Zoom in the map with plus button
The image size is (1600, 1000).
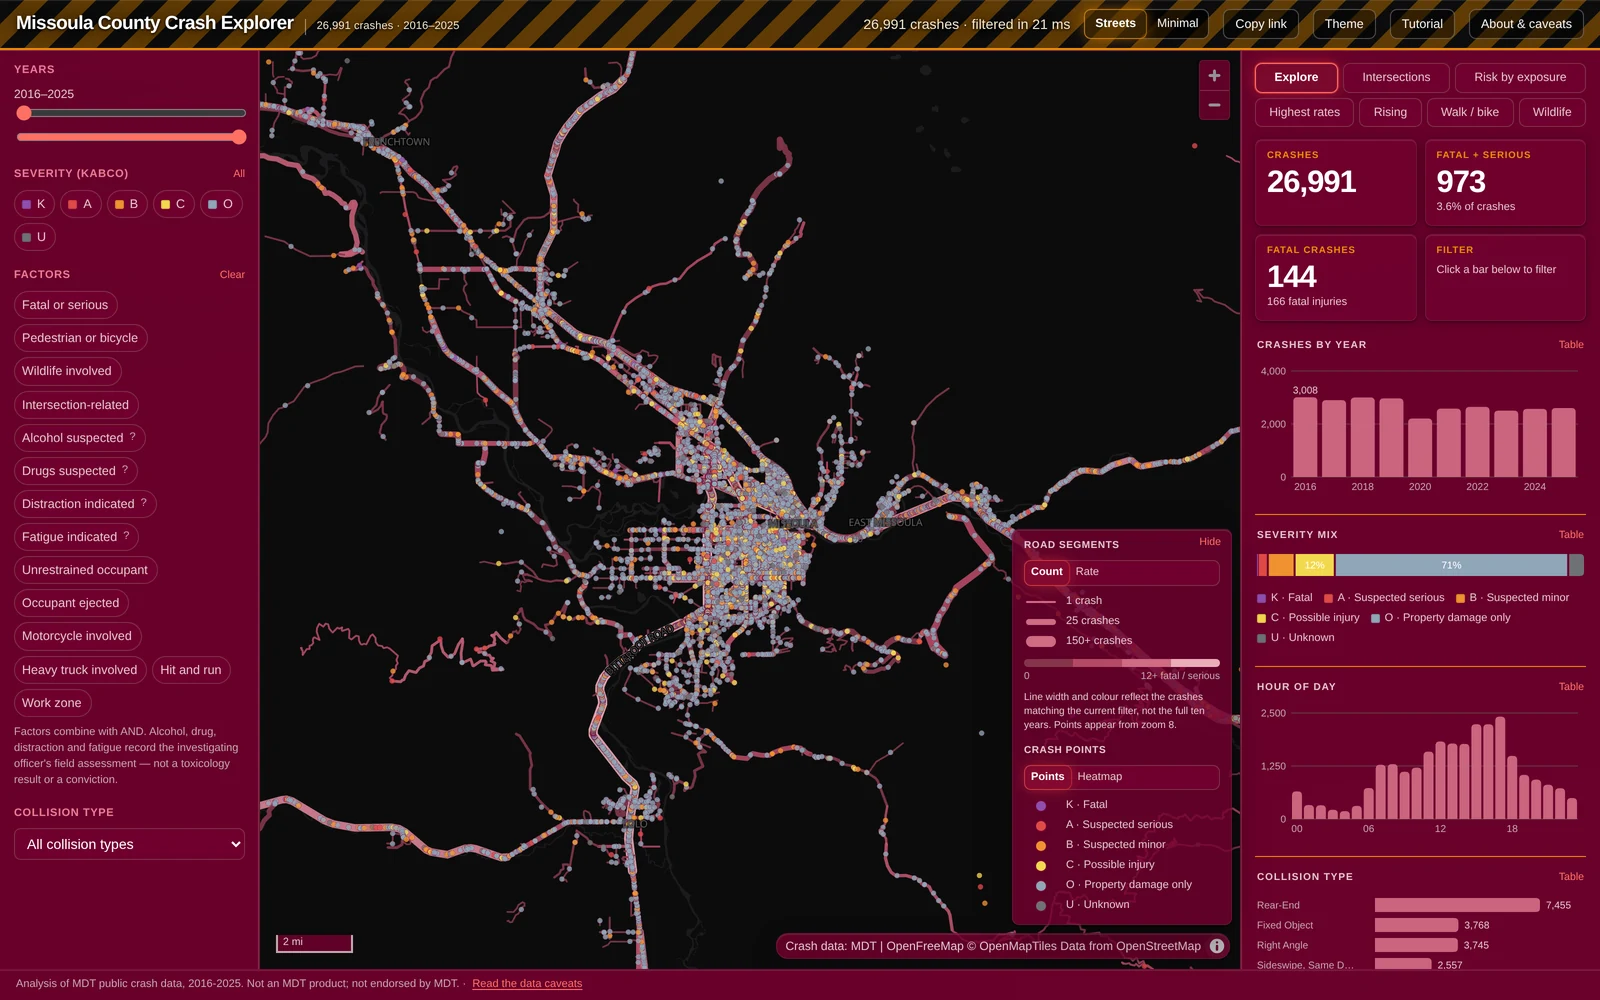click(1214, 75)
